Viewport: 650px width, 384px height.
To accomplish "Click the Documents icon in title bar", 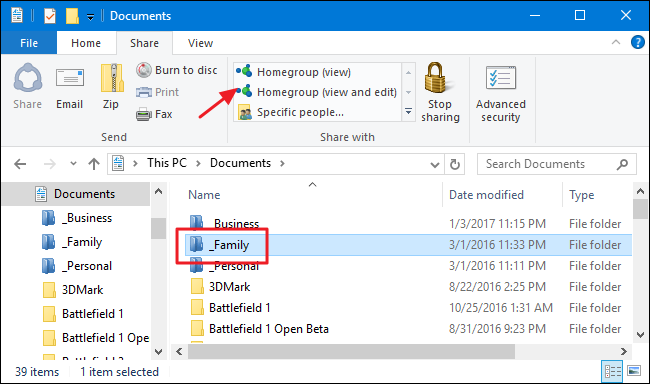I will (17, 15).
